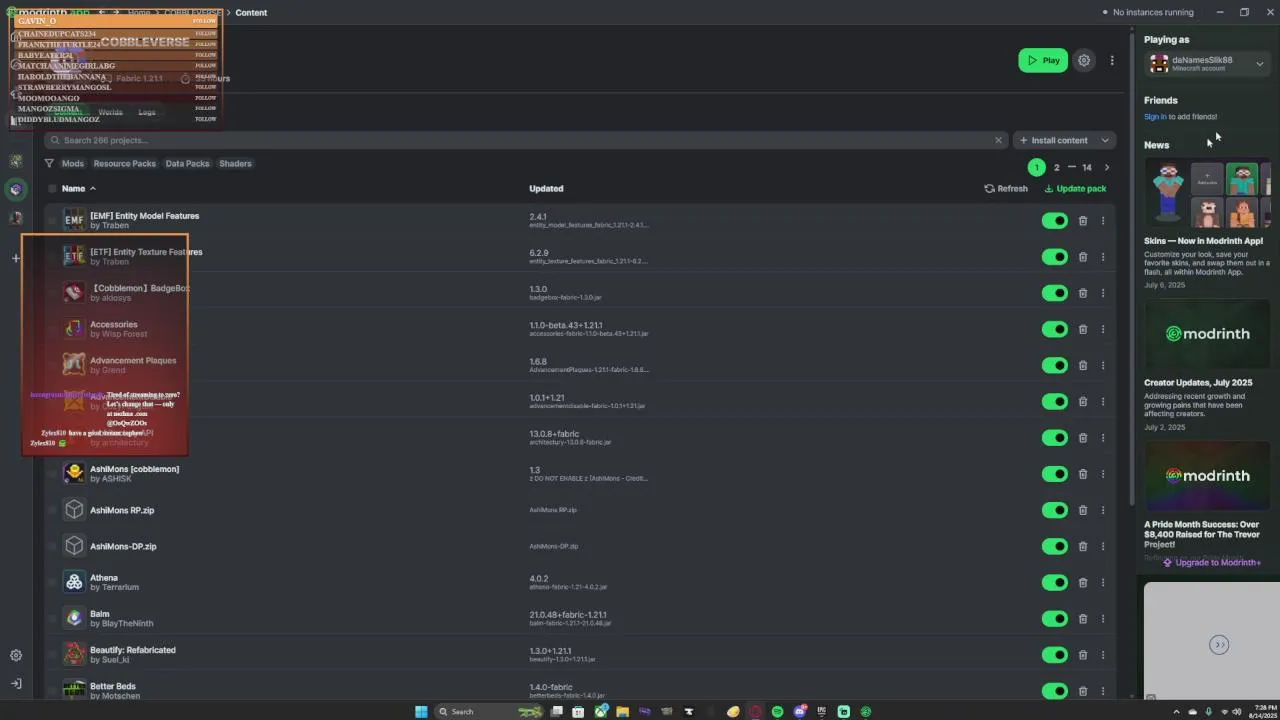This screenshot has width=1280, height=720.
Task: Click the Athena mod icon
Action: (x=74, y=582)
